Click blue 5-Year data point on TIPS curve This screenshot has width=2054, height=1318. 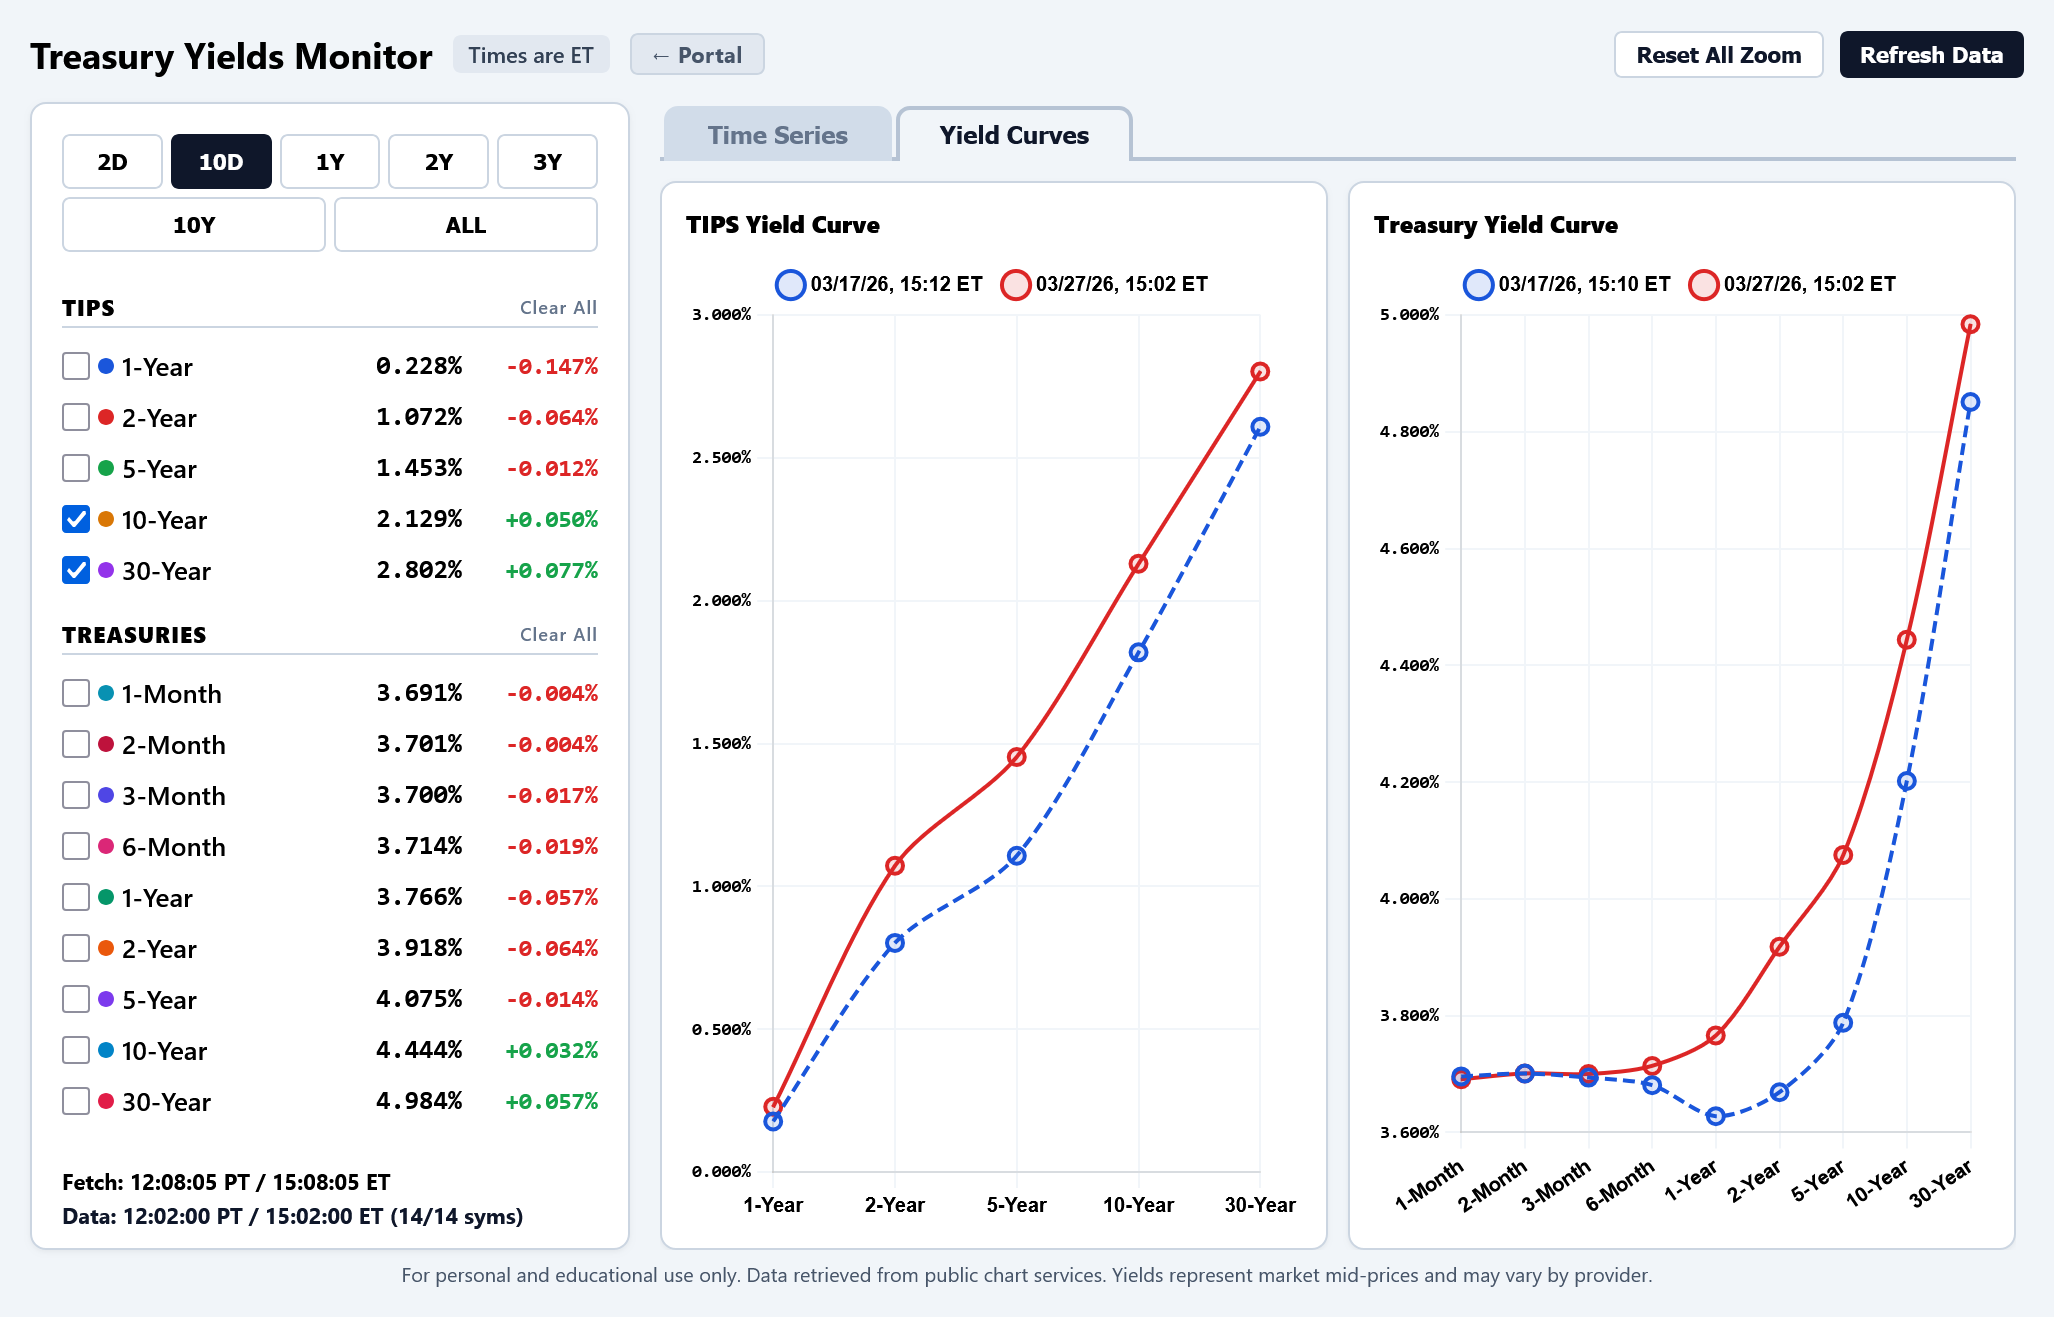point(1016,856)
